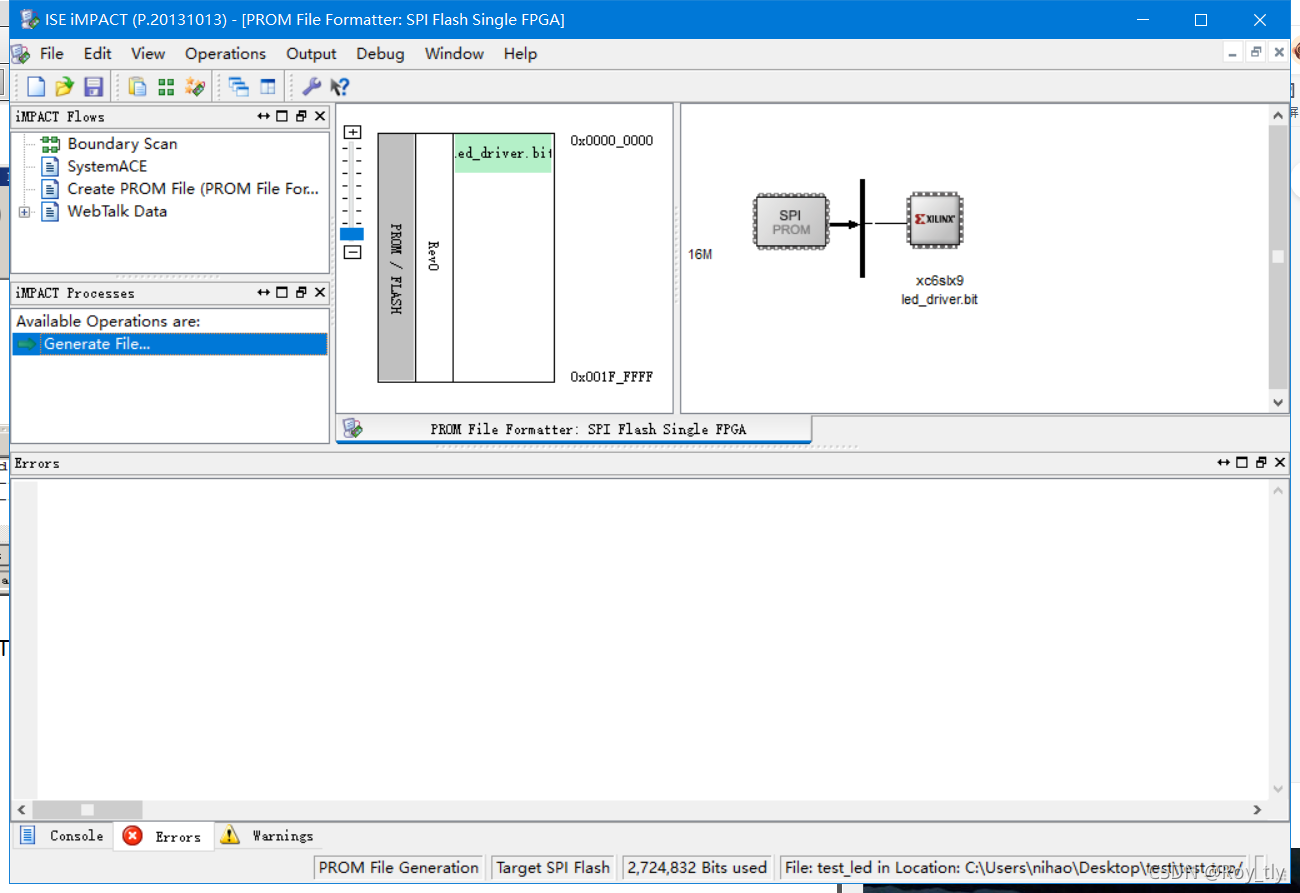
Task: Float the Errors panel
Action: point(1261,462)
